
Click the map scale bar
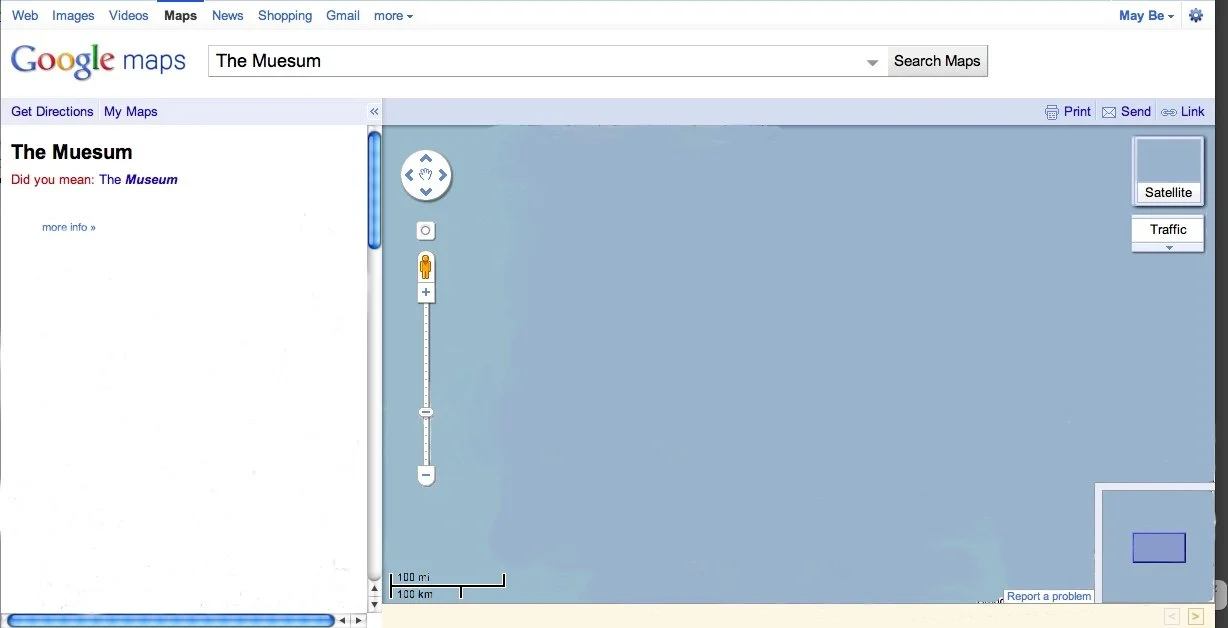tap(447, 586)
